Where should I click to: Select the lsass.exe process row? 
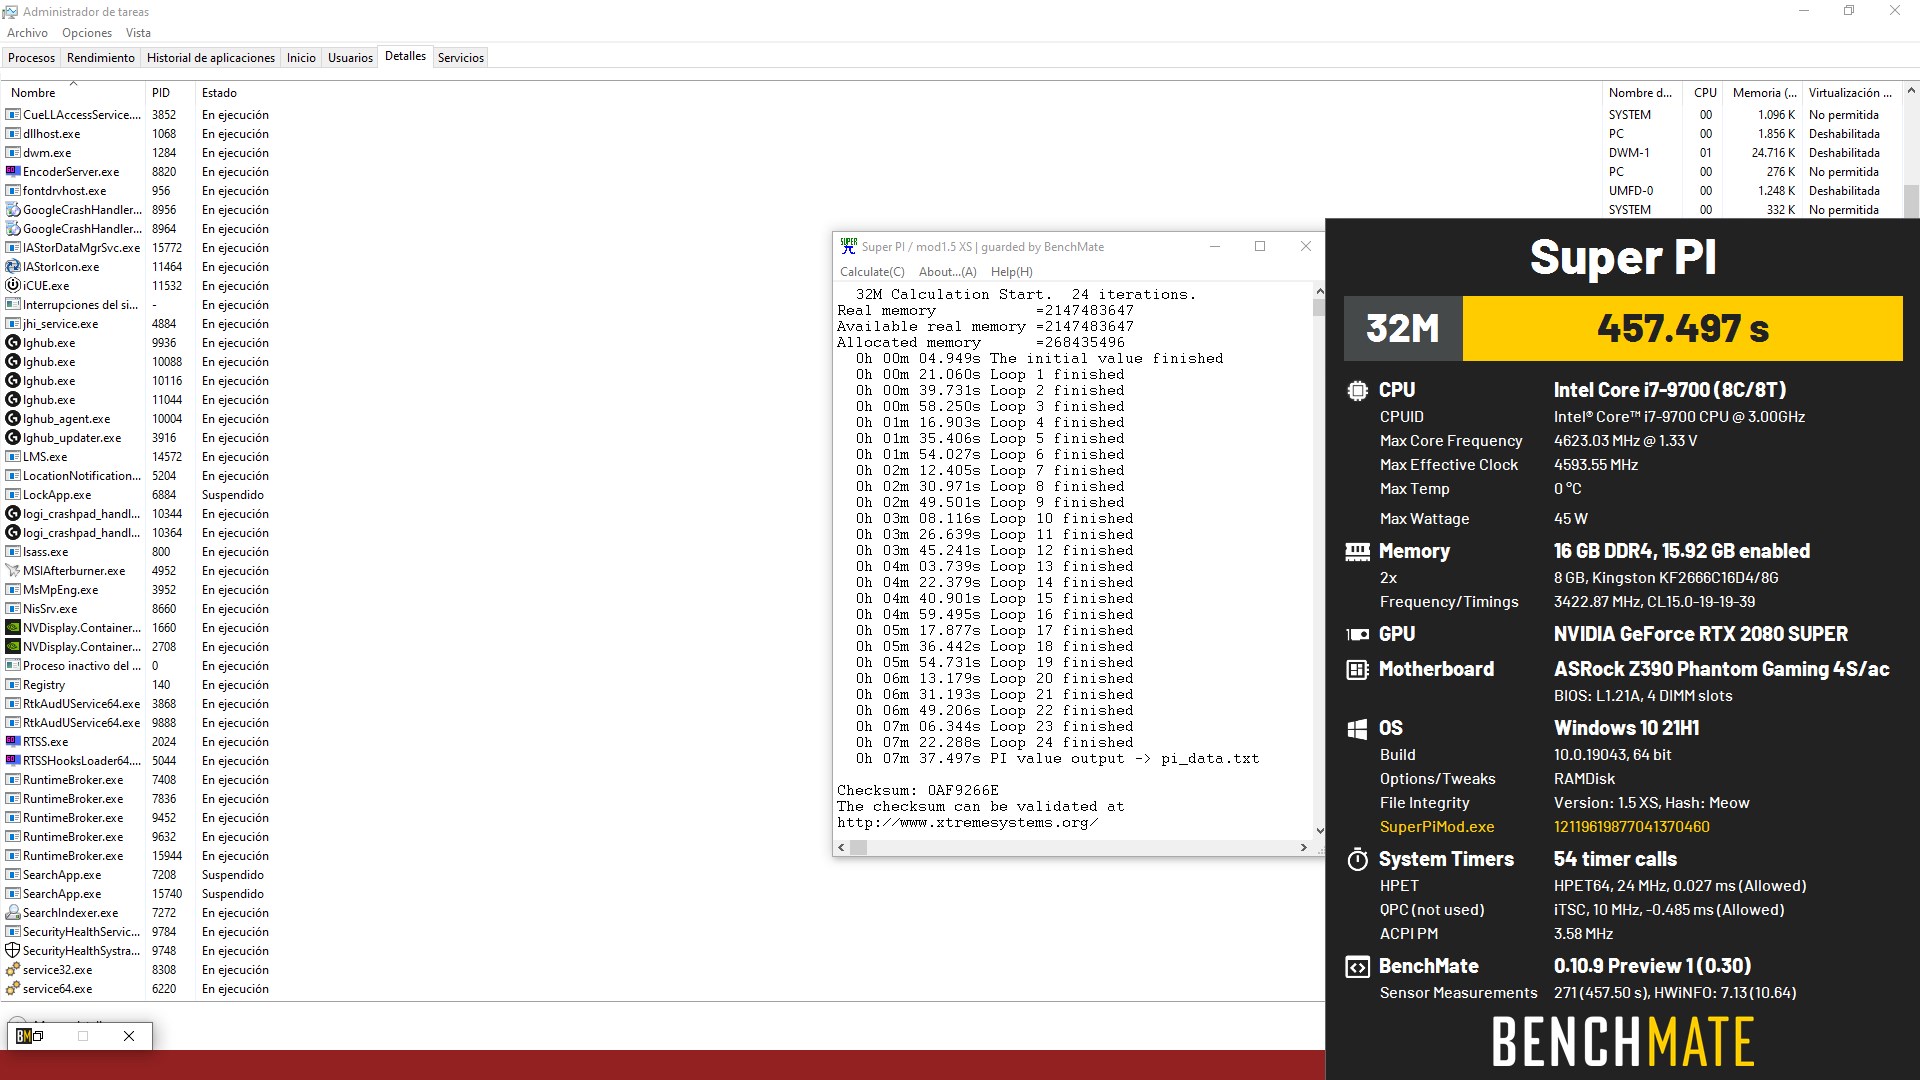tap(662, 552)
